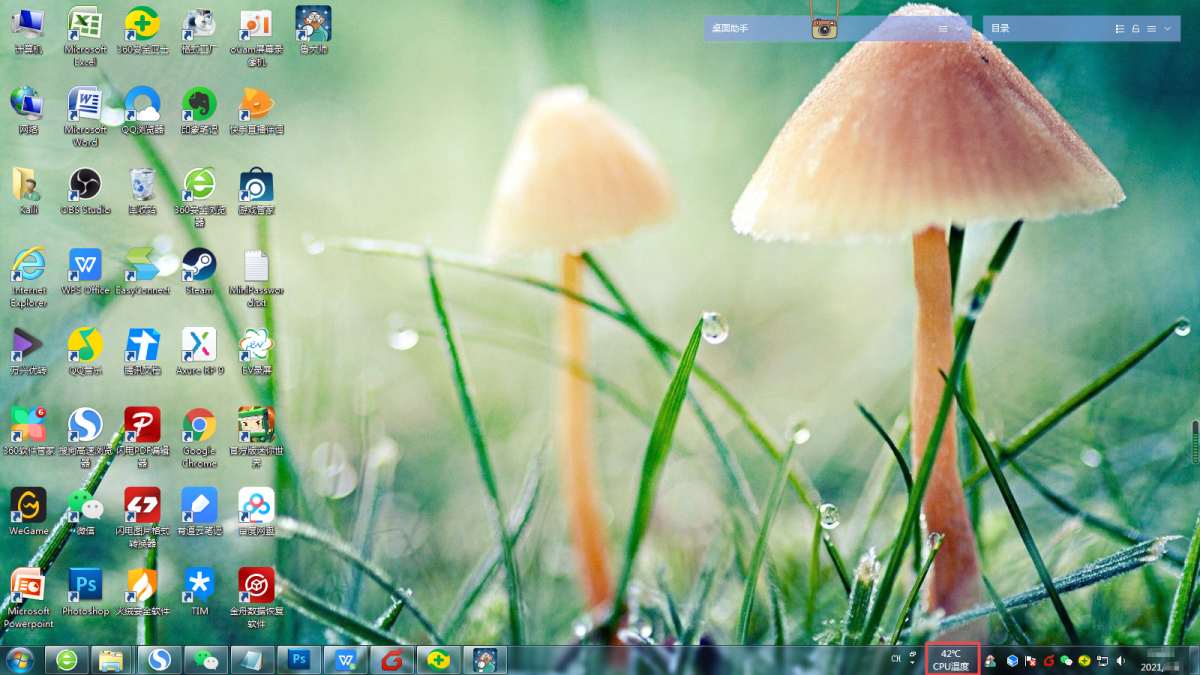
Task: Launch WPS Office desktop shortcut
Action: click(85, 271)
